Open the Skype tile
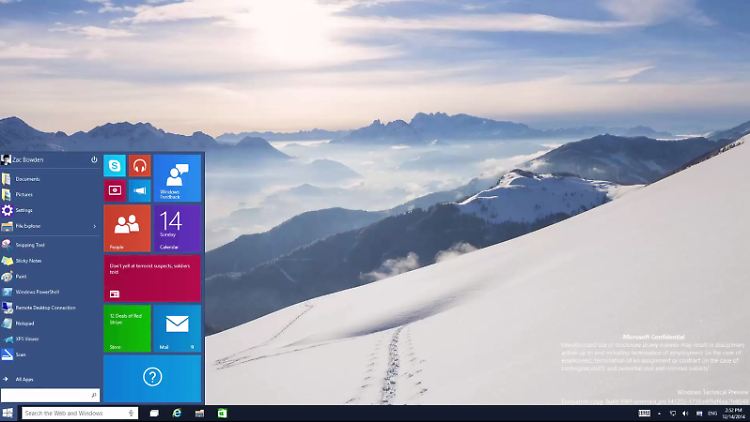The image size is (750, 422). pyautogui.click(x=115, y=166)
